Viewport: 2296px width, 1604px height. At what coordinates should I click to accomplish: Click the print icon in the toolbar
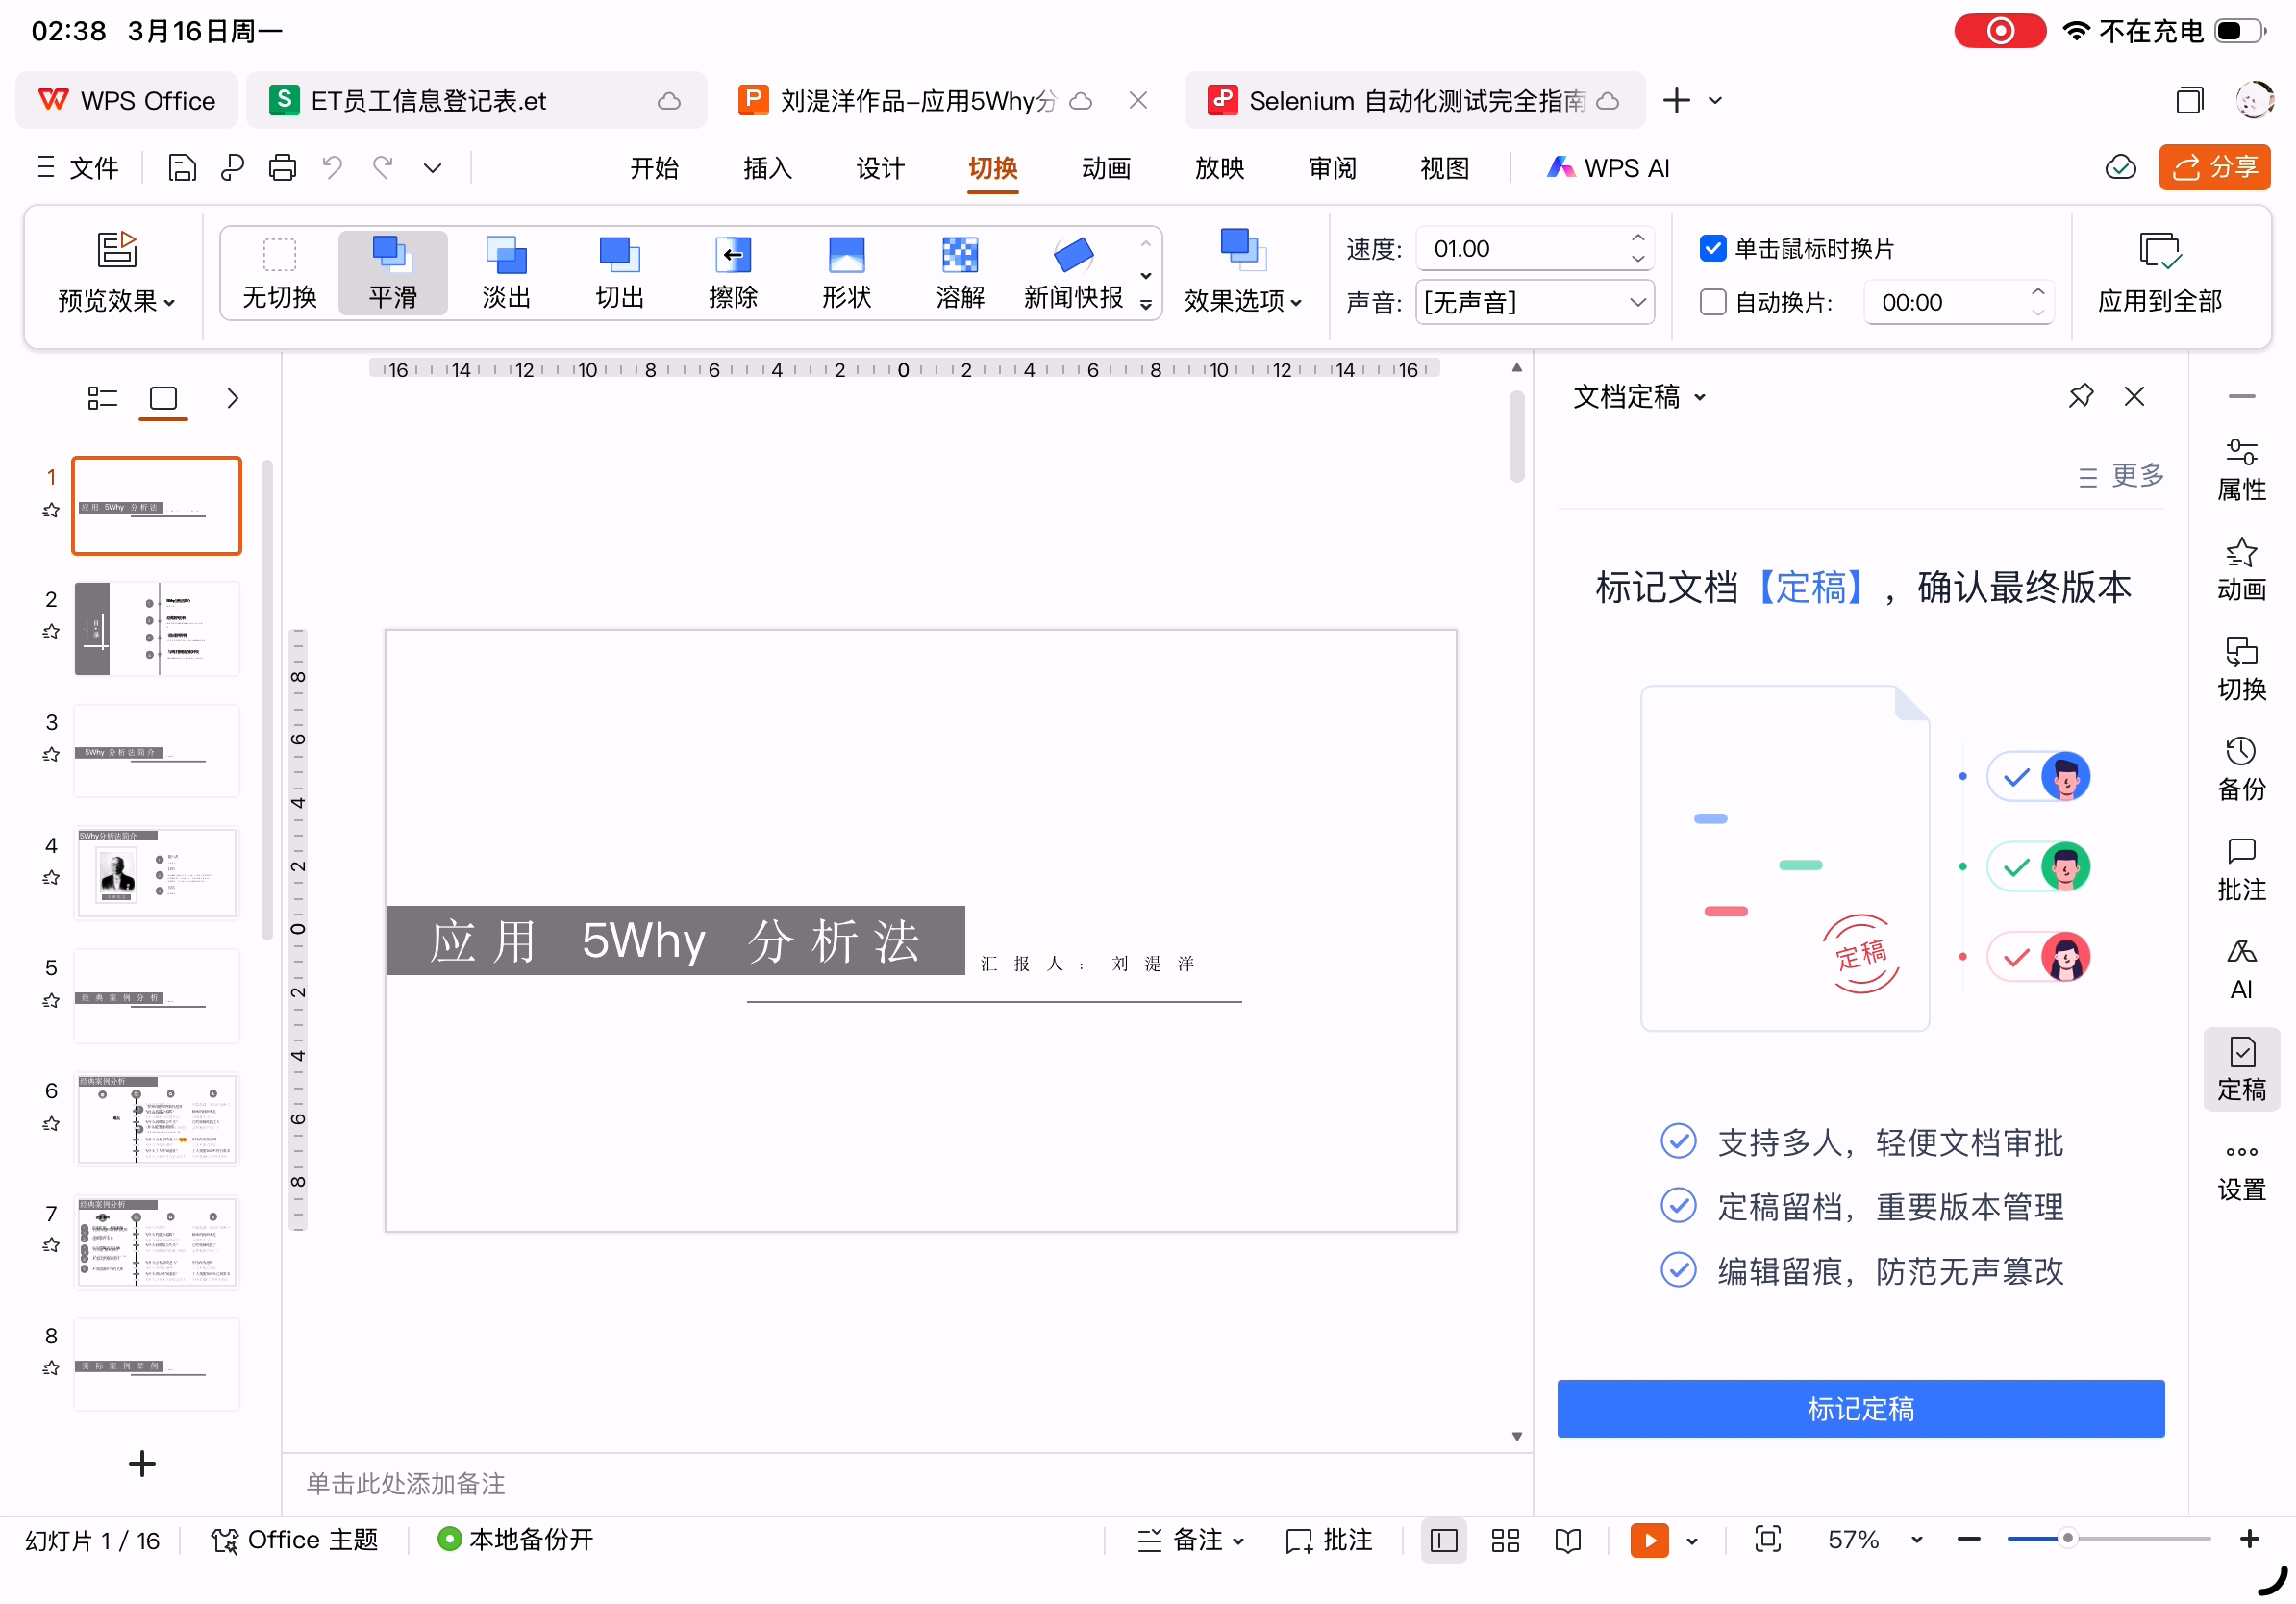click(282, 168)
